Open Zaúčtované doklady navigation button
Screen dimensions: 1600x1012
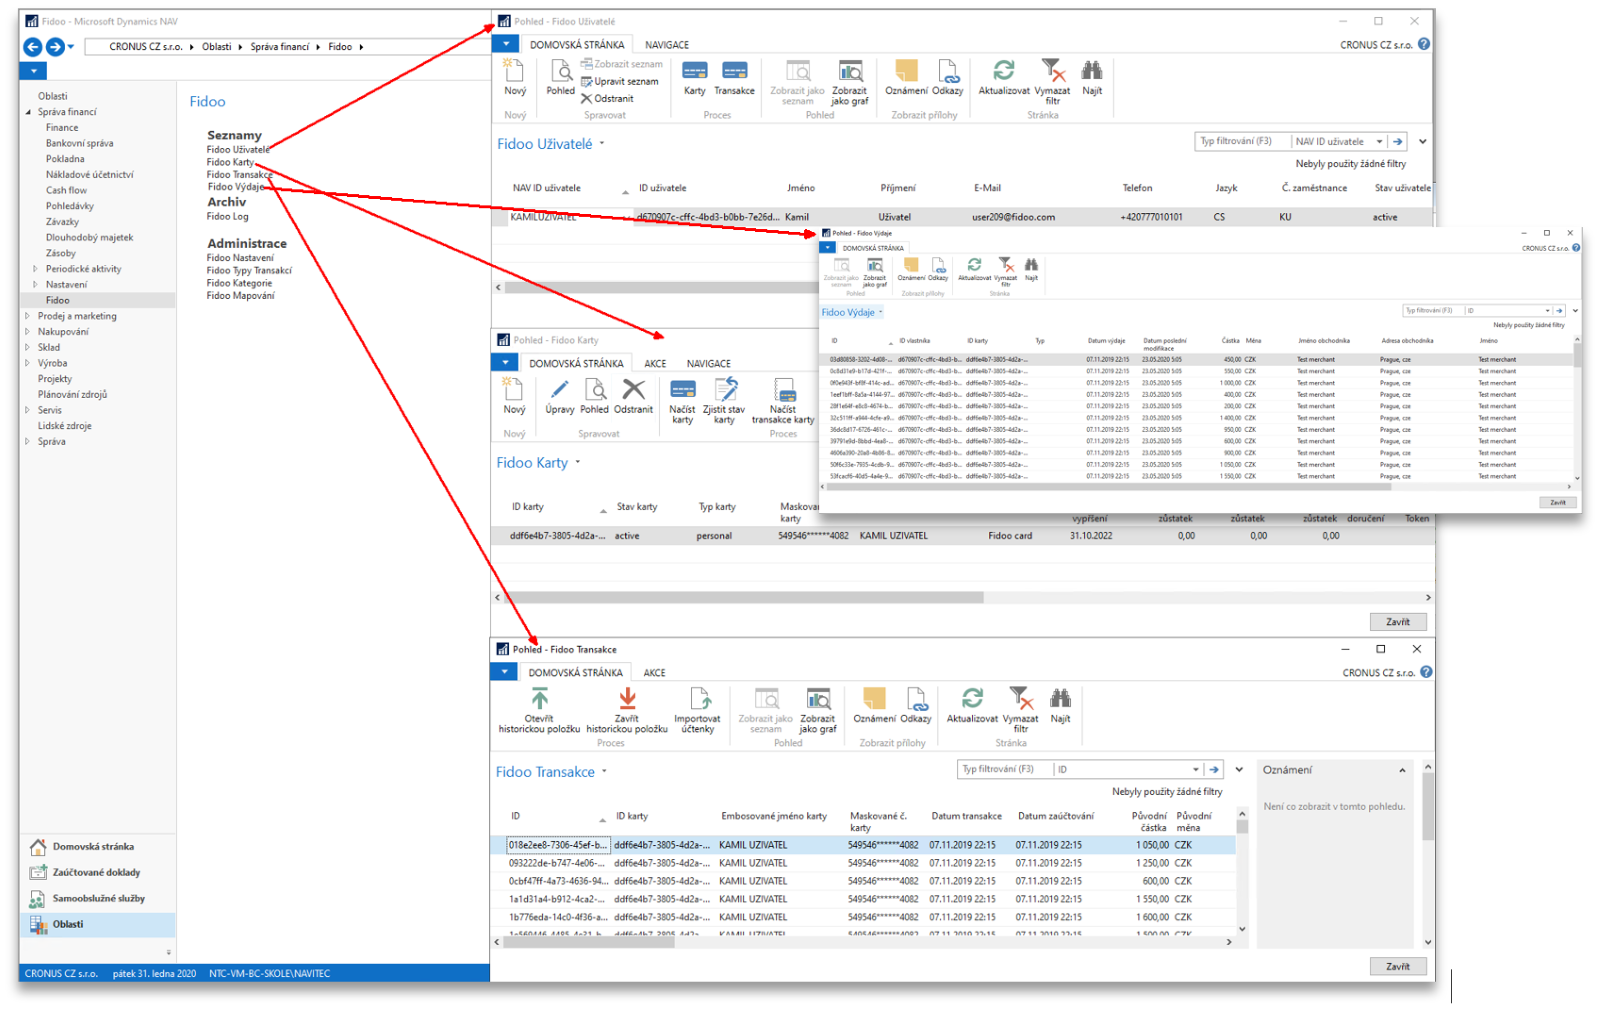97,873
